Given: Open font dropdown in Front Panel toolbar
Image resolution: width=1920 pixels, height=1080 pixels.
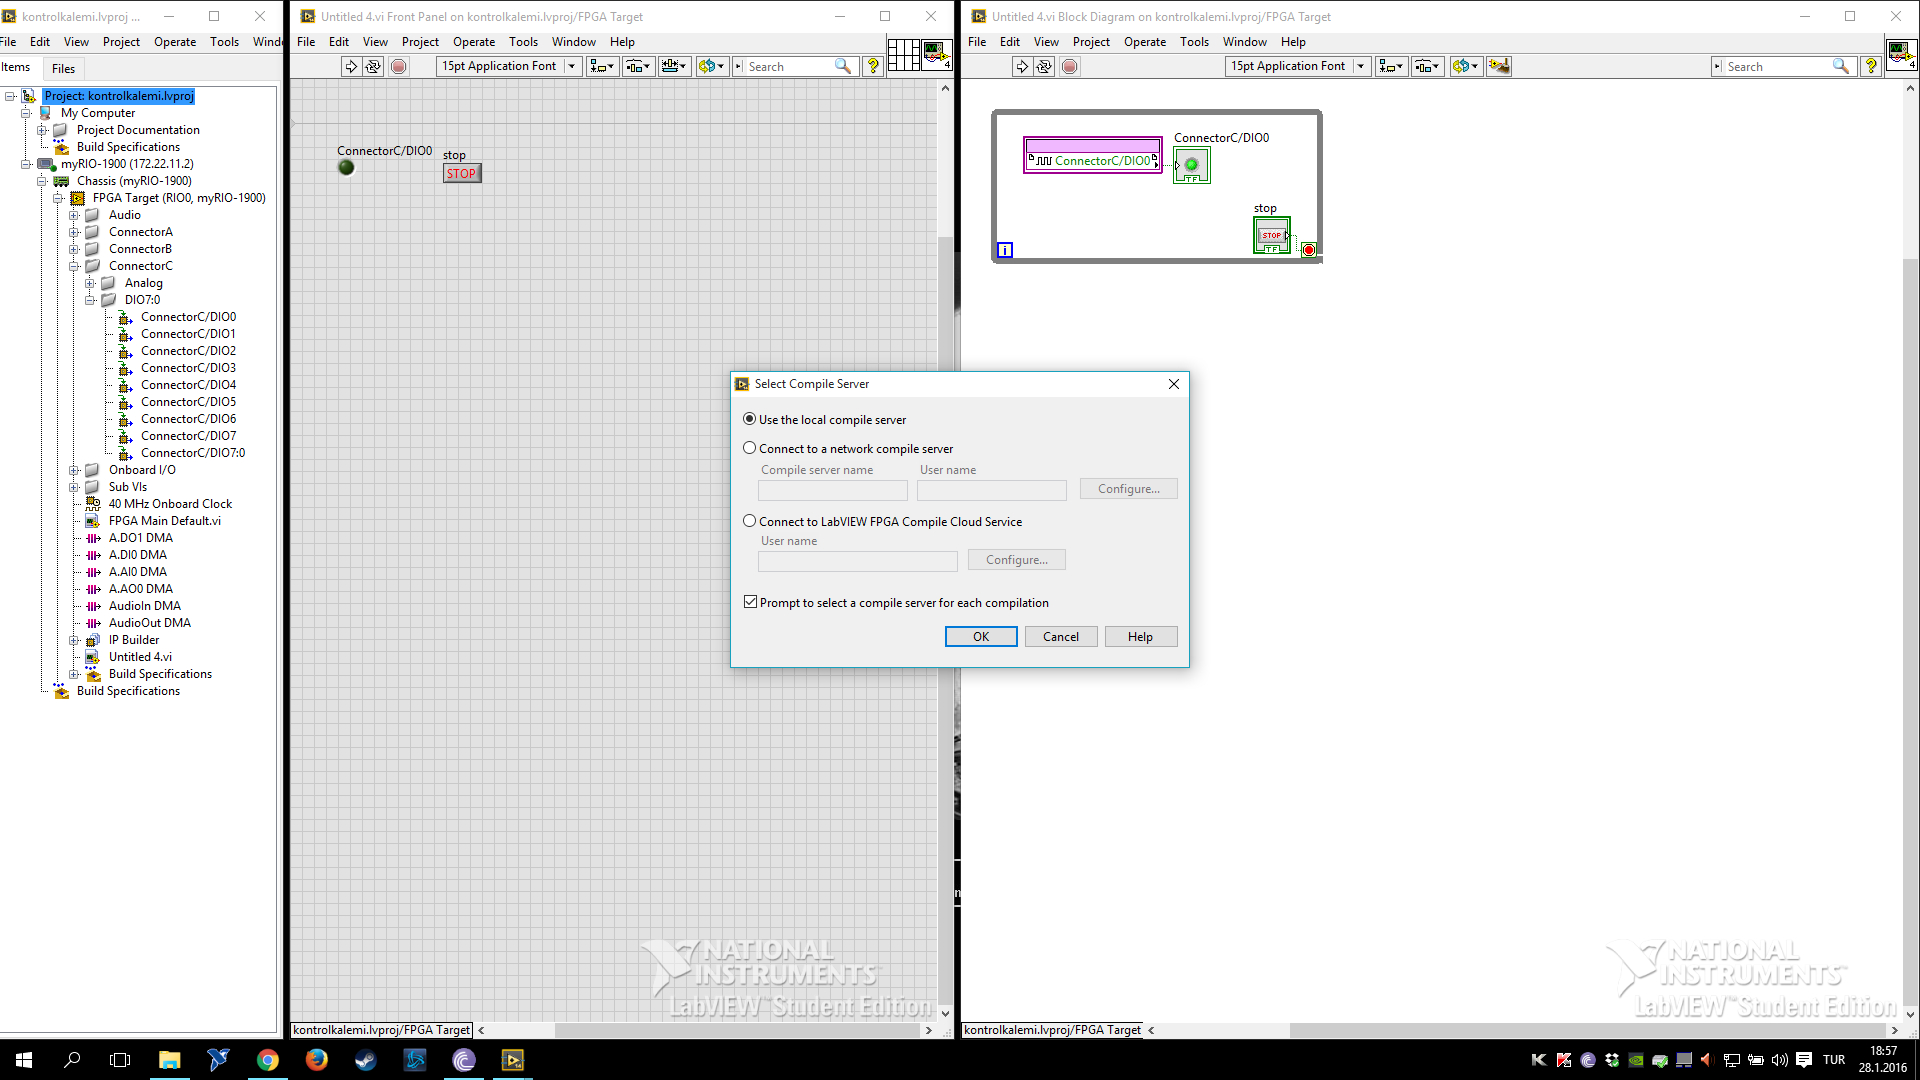Looking at the screenshot, I should (509, 66).
